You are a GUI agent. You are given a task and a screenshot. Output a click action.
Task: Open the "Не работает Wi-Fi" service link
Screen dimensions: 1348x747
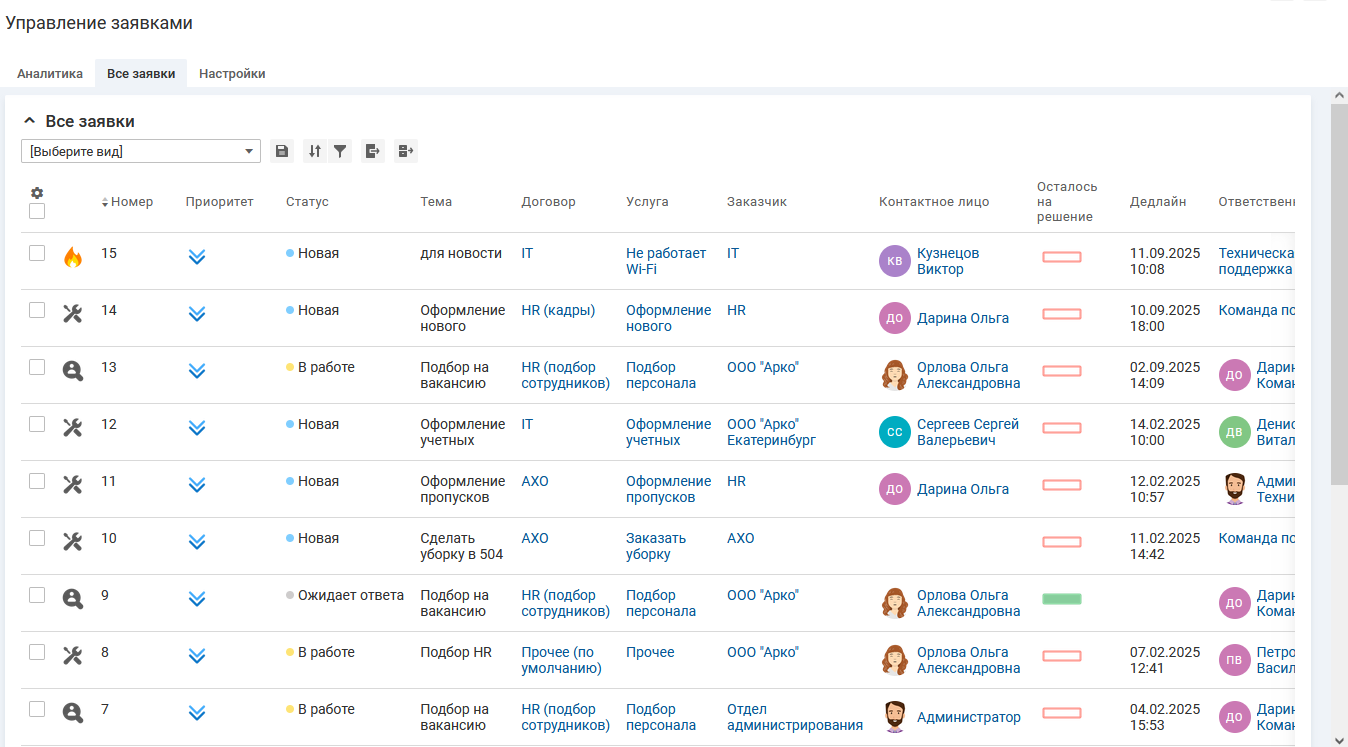tap(666, 261)
